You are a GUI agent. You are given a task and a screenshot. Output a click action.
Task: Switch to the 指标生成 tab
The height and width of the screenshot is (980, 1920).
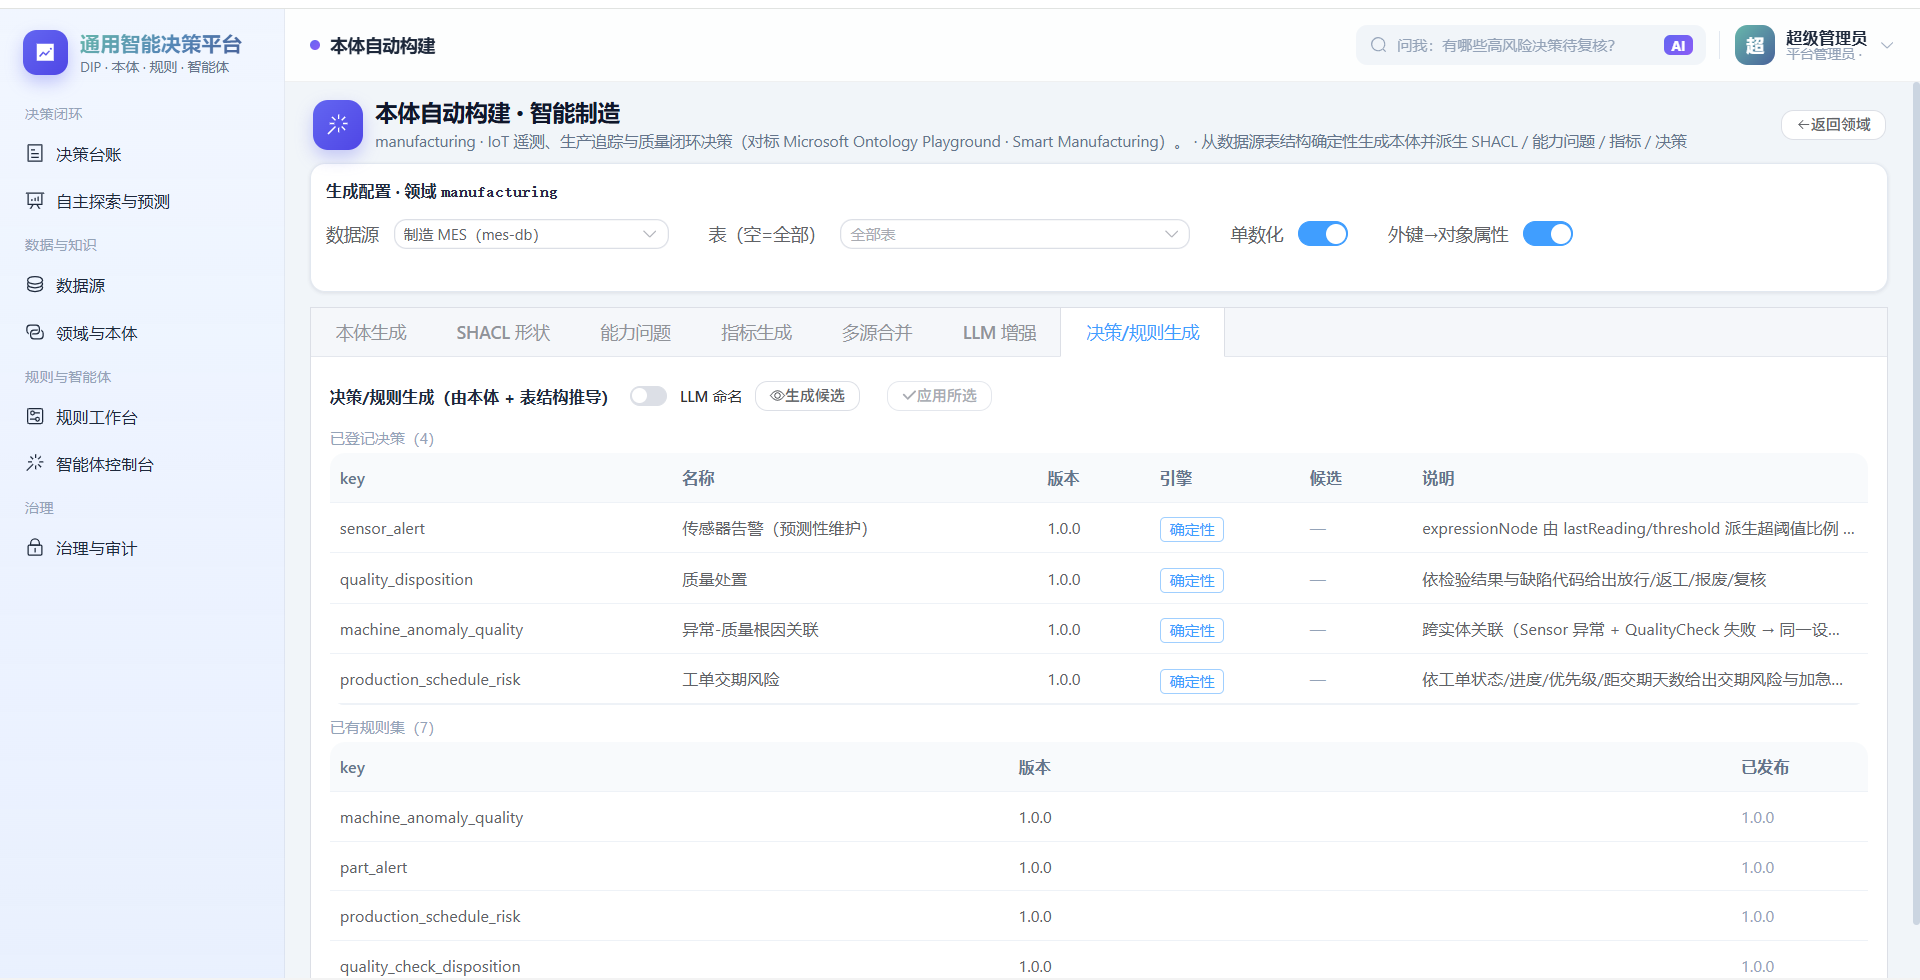pyautogui.click(x=756, y=333)
